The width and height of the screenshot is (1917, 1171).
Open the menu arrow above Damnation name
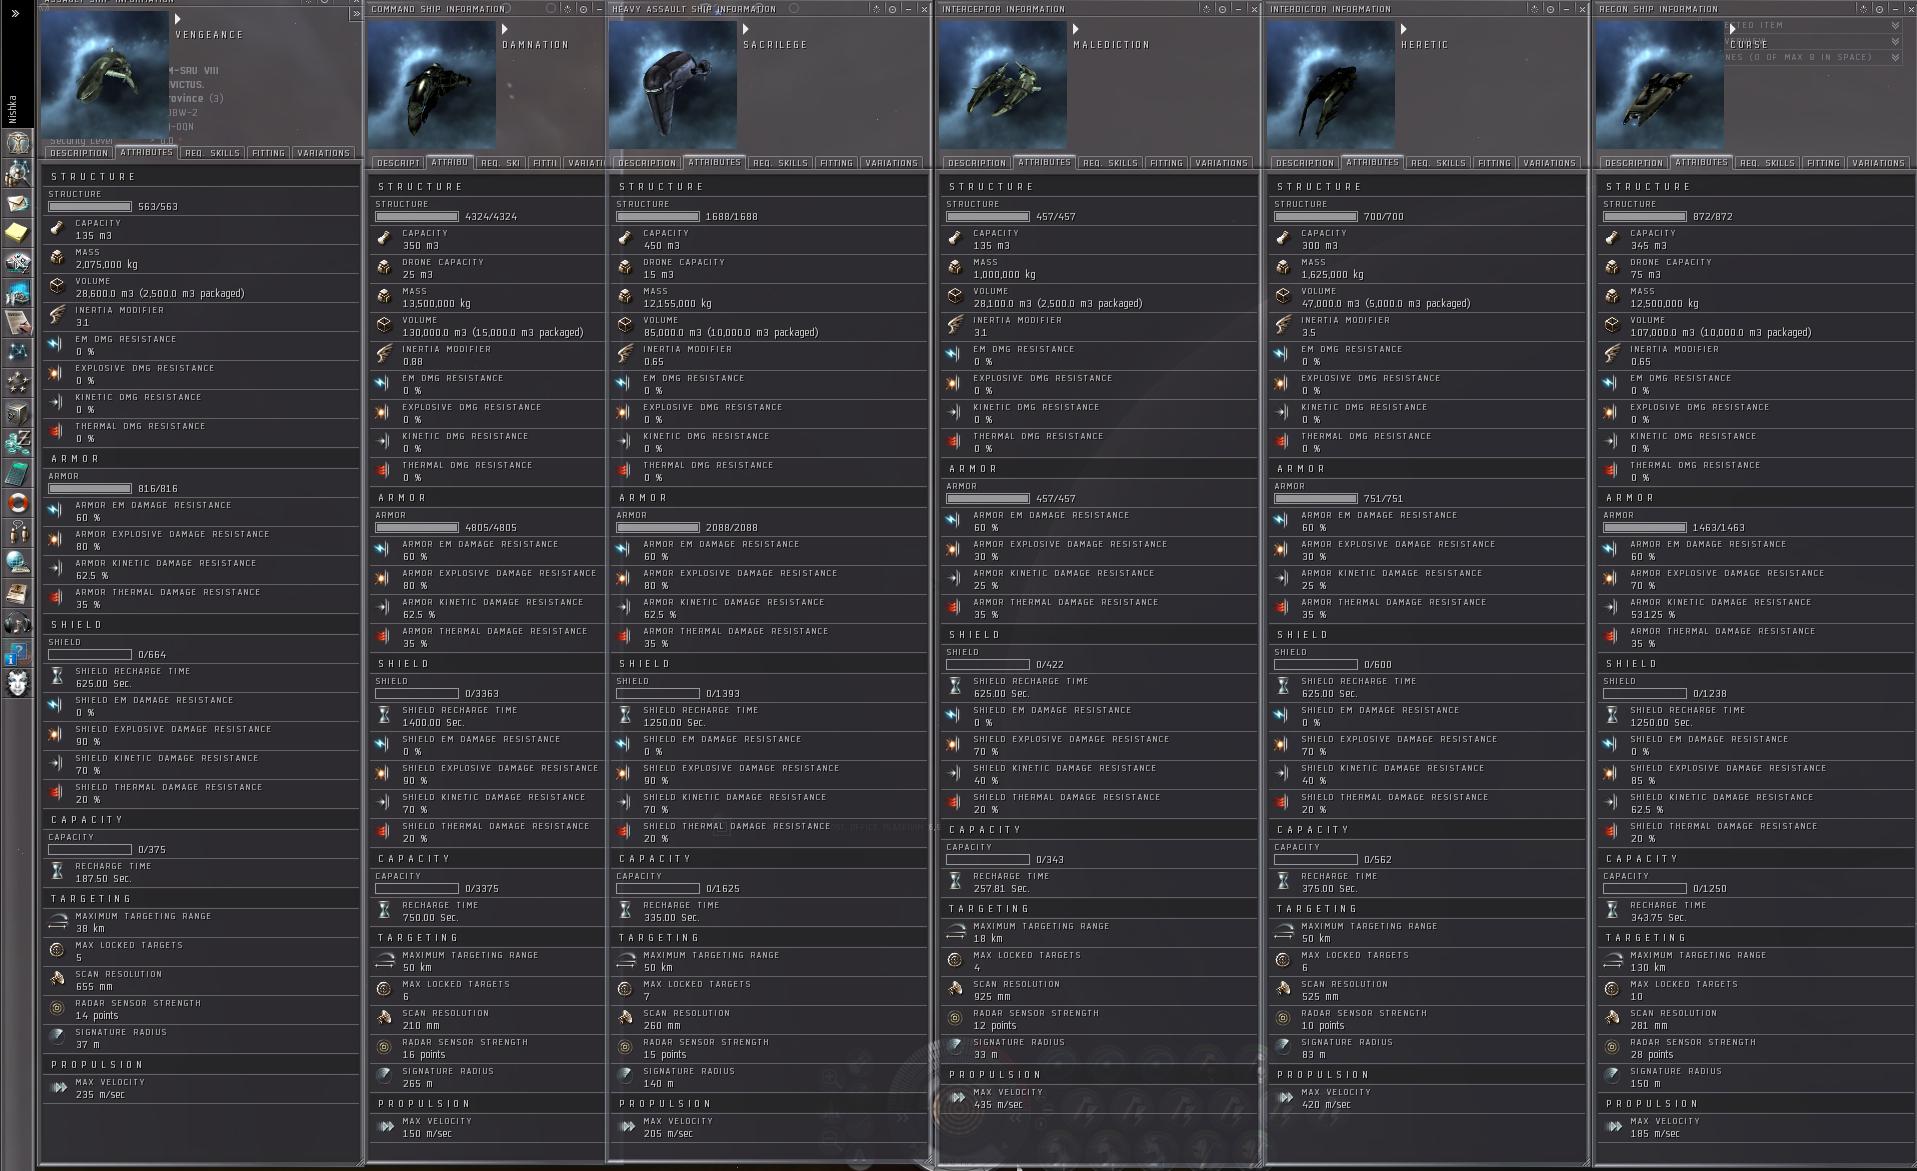coord(505,29)
